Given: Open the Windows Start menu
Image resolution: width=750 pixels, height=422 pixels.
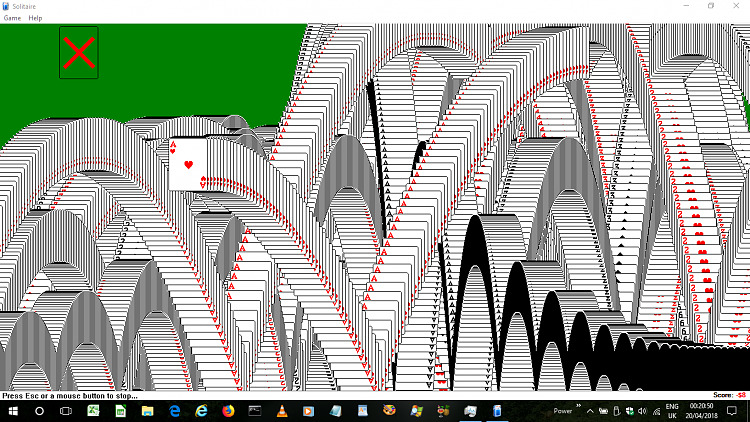Looking at the screenshot, I should 13,411.
